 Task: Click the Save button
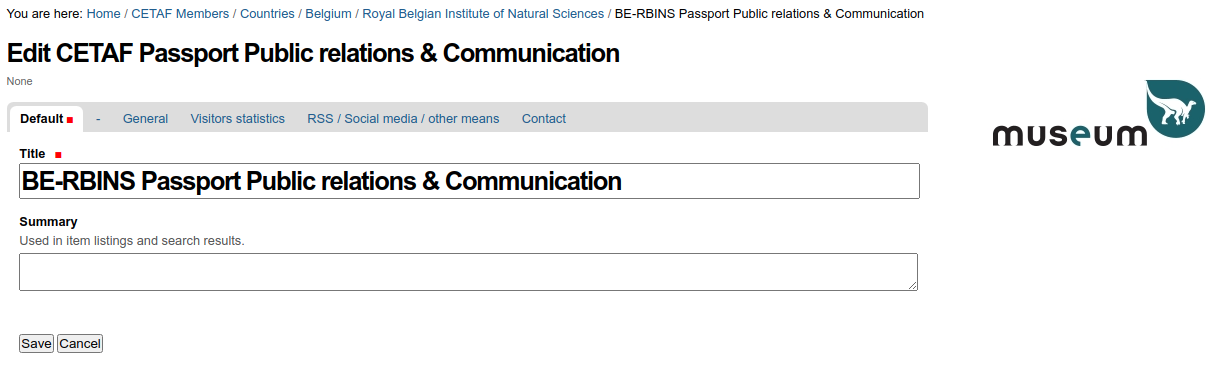pos(37,343)
